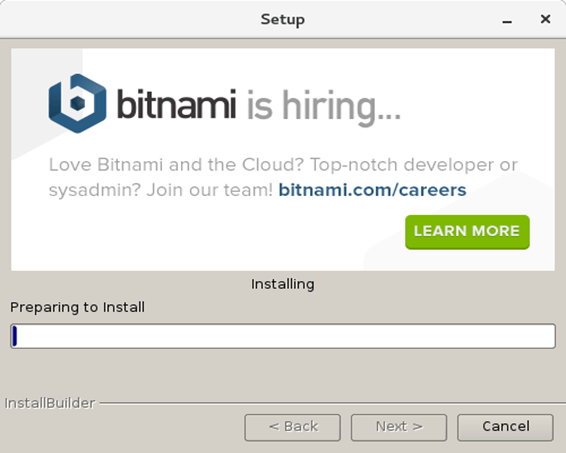Click the greyed-out Next button
The height and width of the screenshot is (453, 566).
(x=399, y=427)
